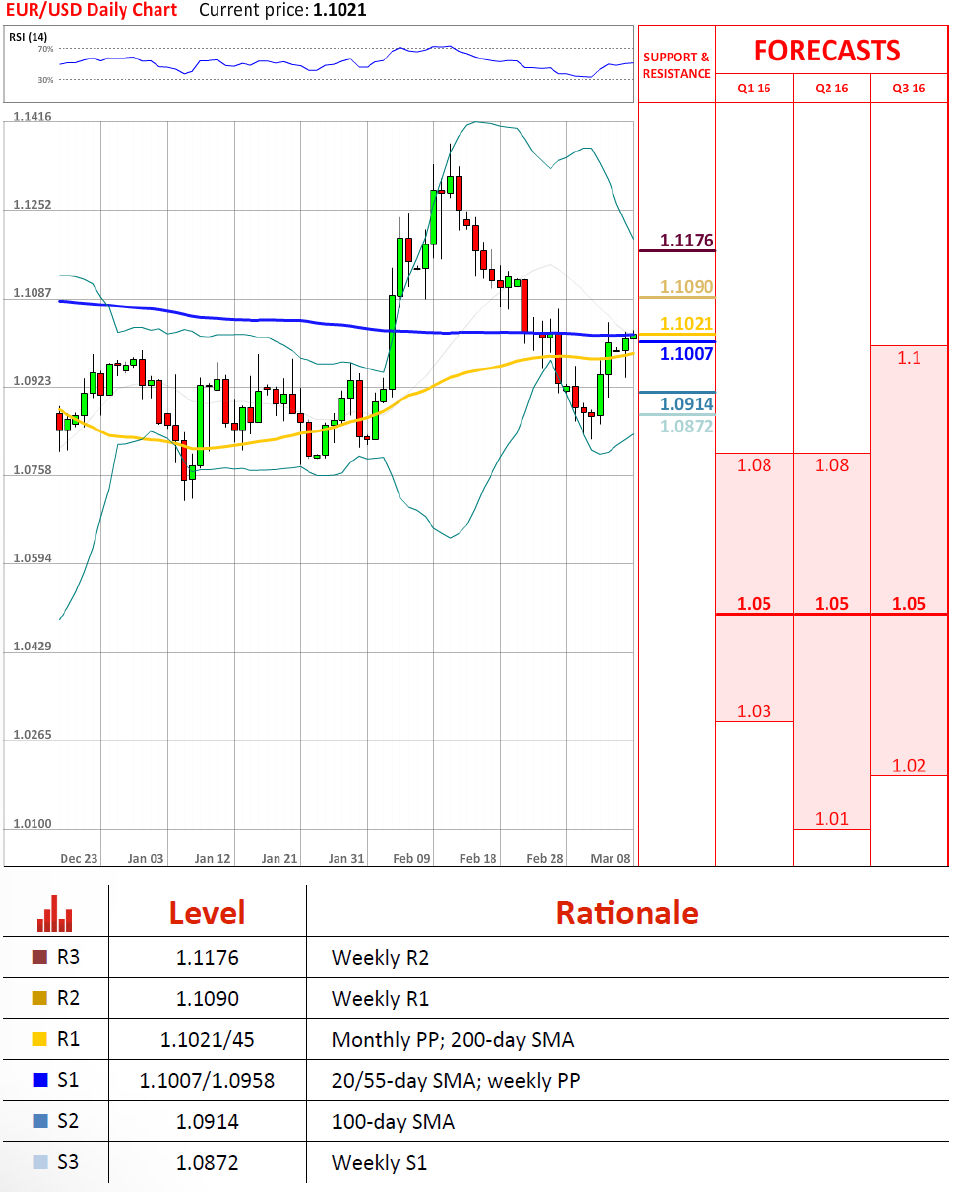Click the Dec 23 date axis label

tap(79, 858)
